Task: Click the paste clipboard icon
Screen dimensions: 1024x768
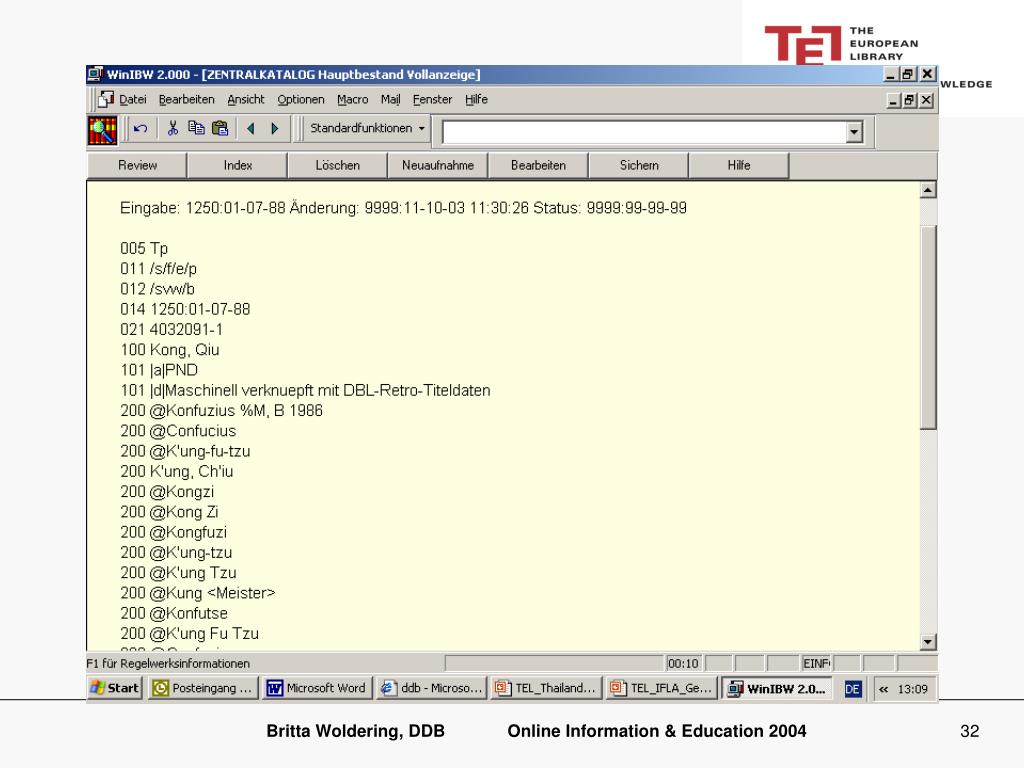Action: 220,128
